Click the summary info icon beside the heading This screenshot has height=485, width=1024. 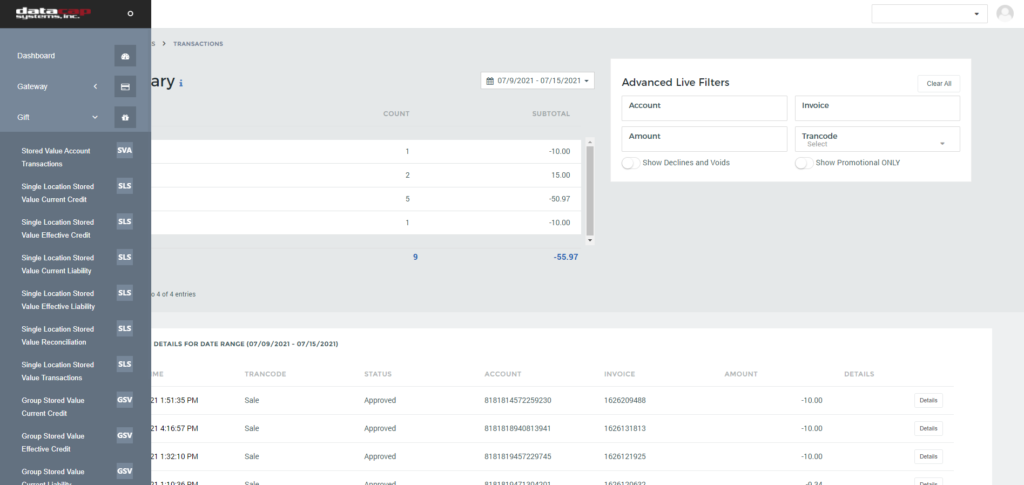pos(181,83)
